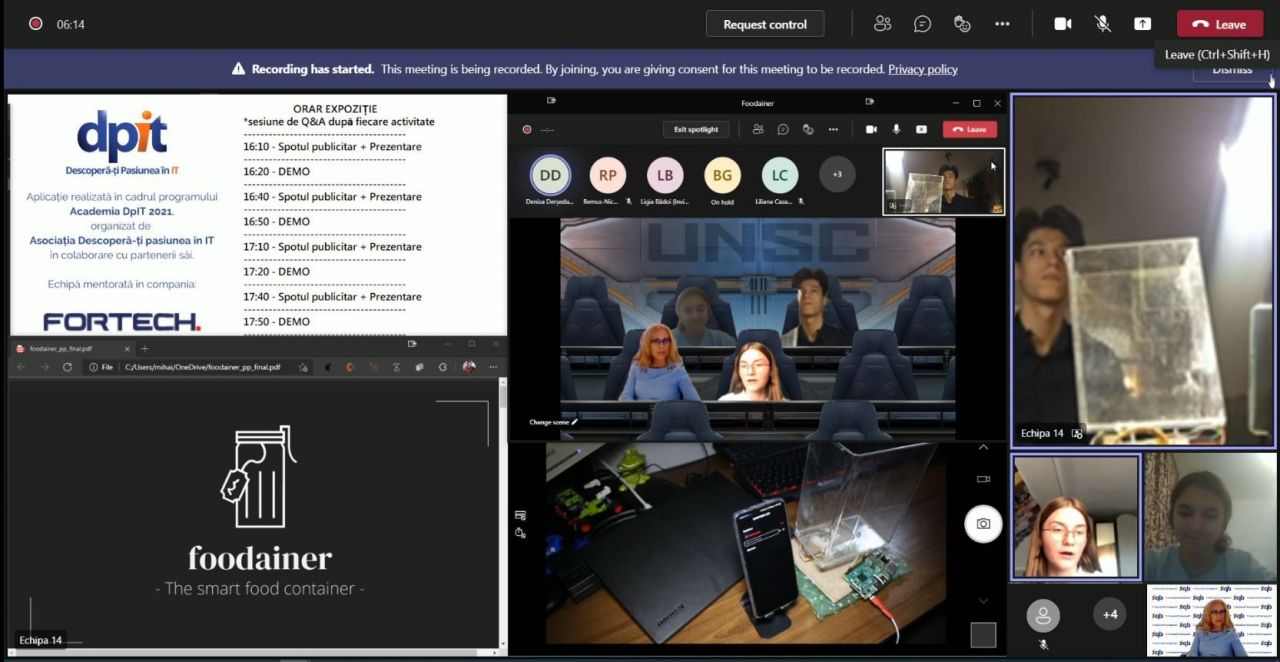Switch to video mode in Camera app
1280x662 pixels.
983,479
